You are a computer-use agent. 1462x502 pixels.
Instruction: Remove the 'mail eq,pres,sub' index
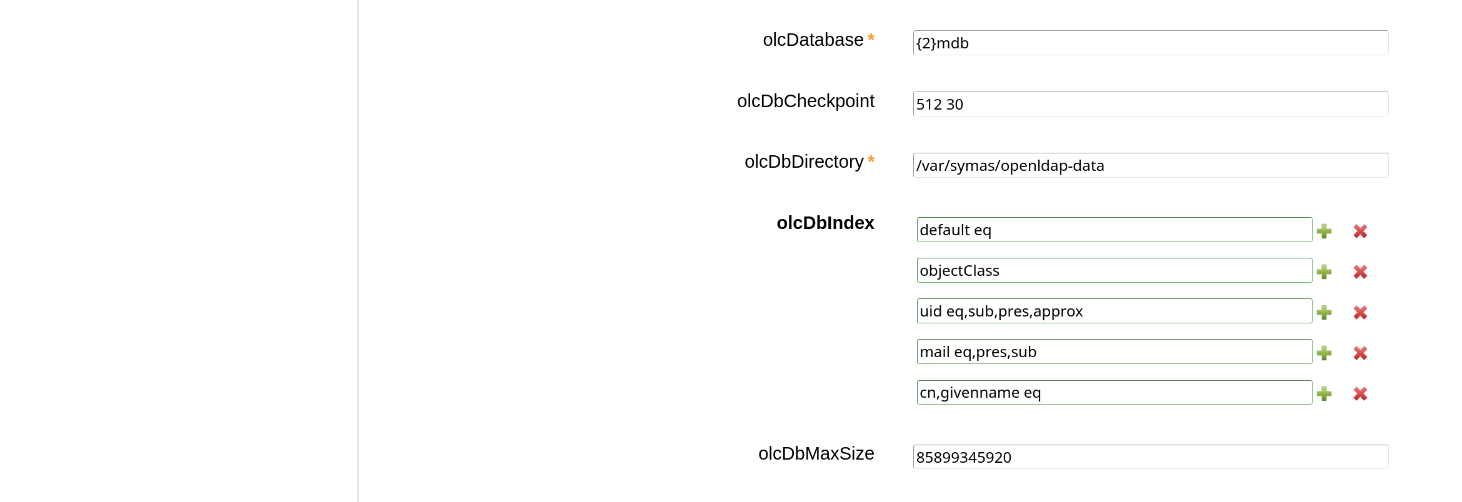[x=1360, y=353]
